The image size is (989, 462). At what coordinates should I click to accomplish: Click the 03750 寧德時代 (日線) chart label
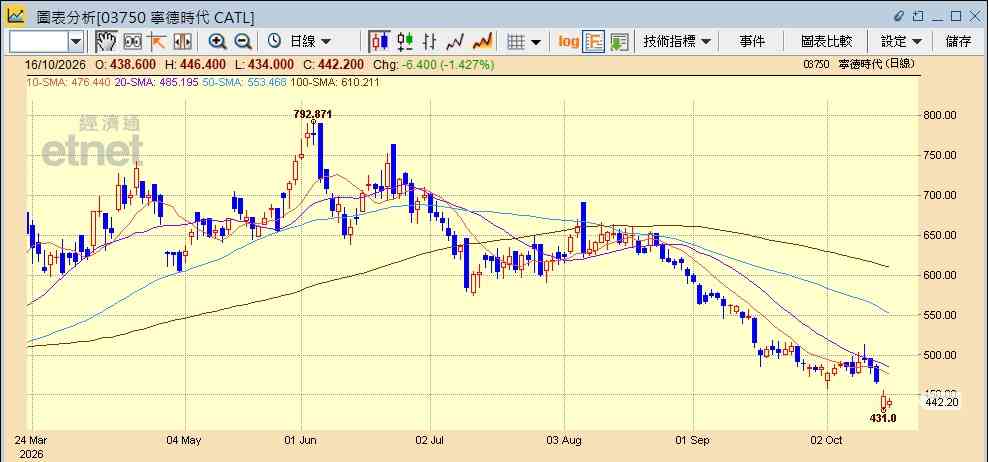click(x=859, y=64)
